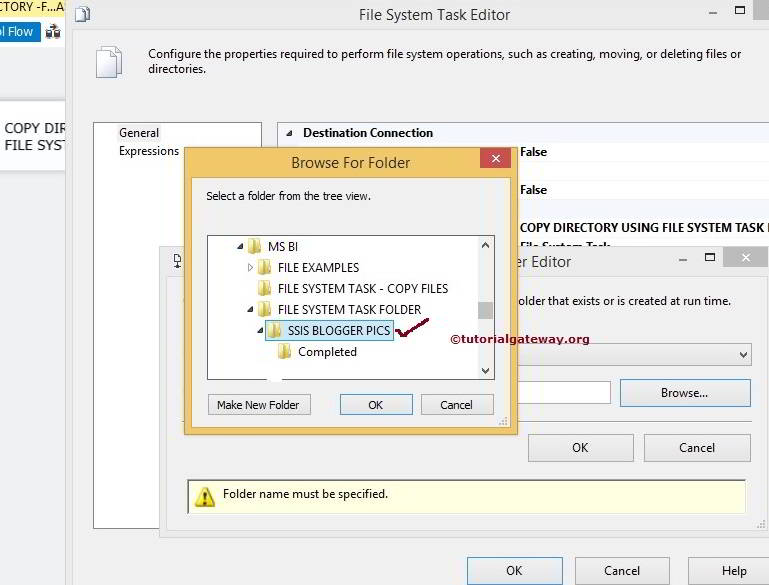Click the folder tree scrollbar up arrow
Screen dimensions: 769x585
pos(486,245)
